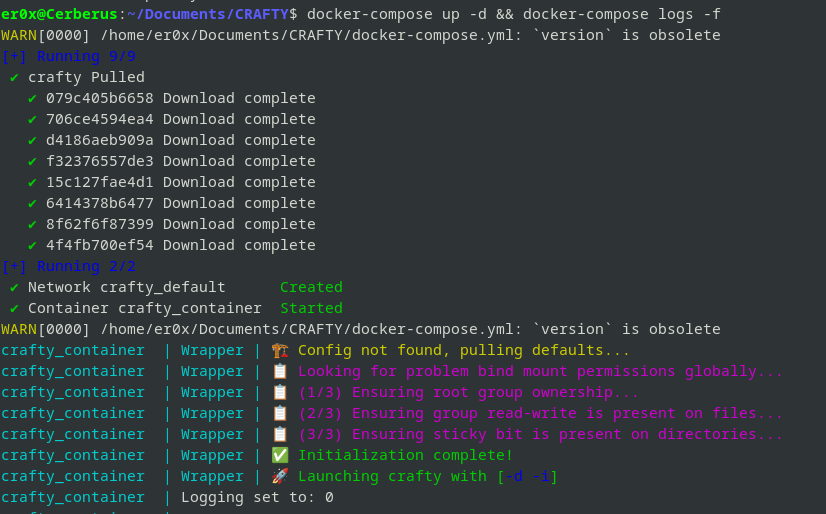Click the docker-compose logs -f command text
The image size is (826, 514).
pos(622,14)
